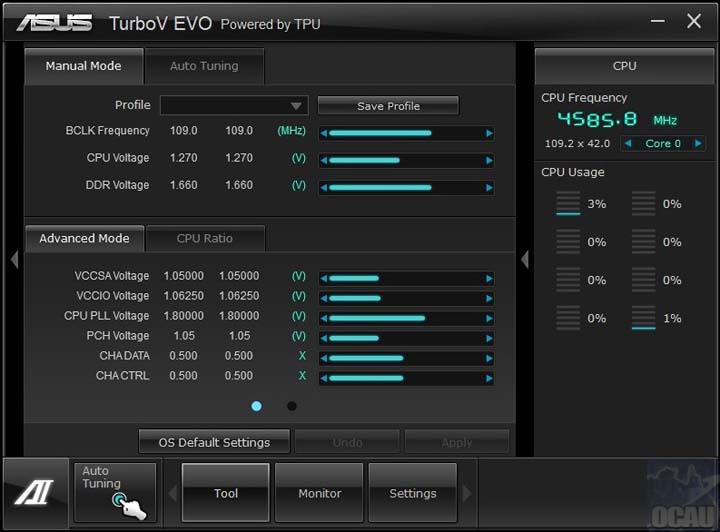Select the first advanced page dot
This screenshot has width=720, height=532.
tap(257, 406)
